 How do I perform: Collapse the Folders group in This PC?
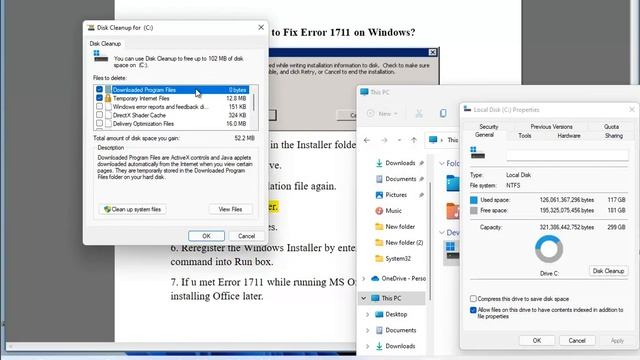(442, 163)
